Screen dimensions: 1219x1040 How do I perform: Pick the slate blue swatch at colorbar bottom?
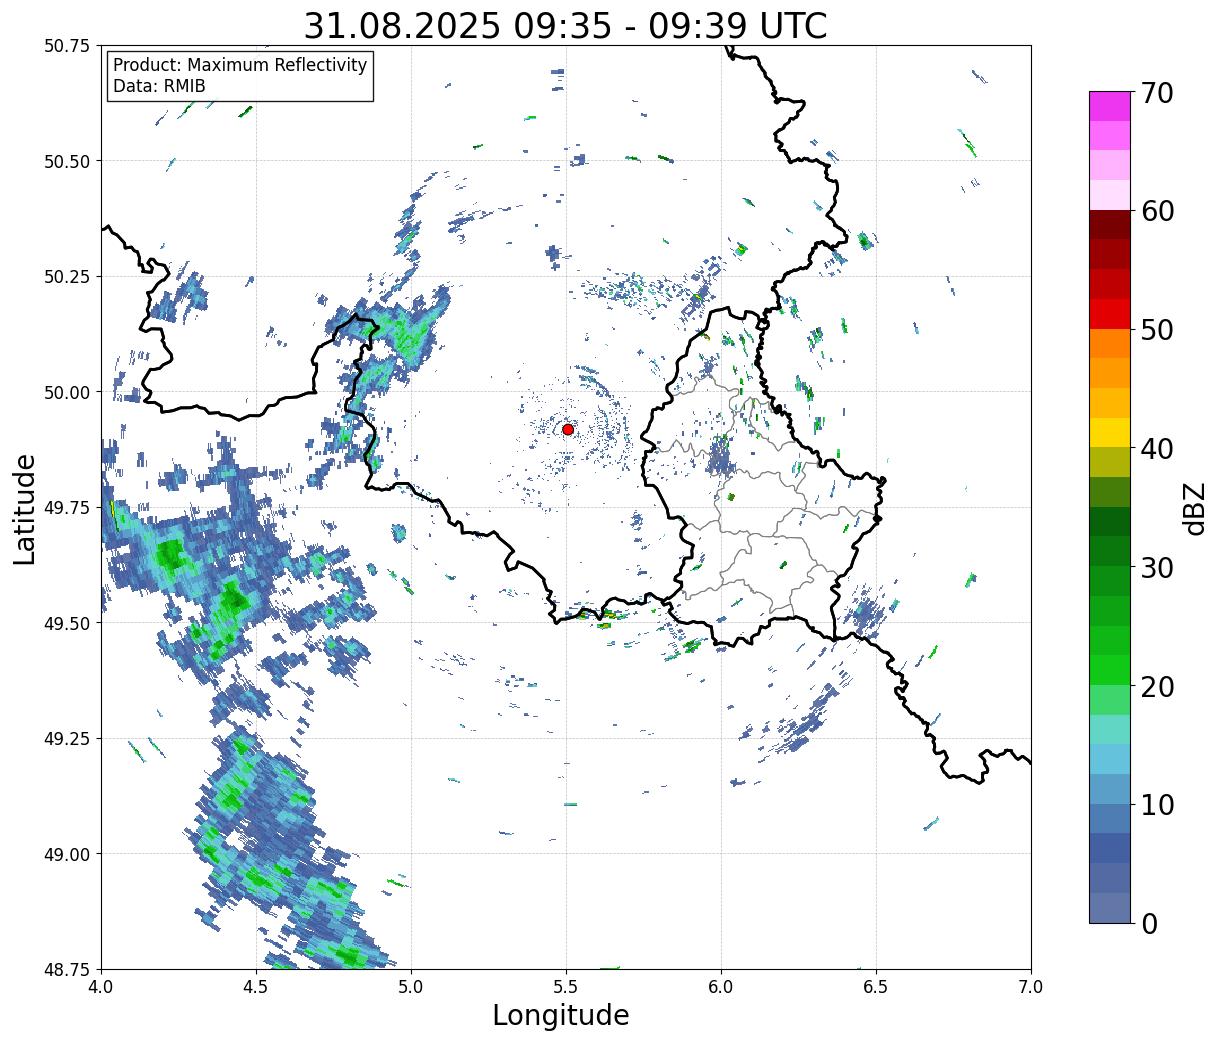pos(1110,907)
